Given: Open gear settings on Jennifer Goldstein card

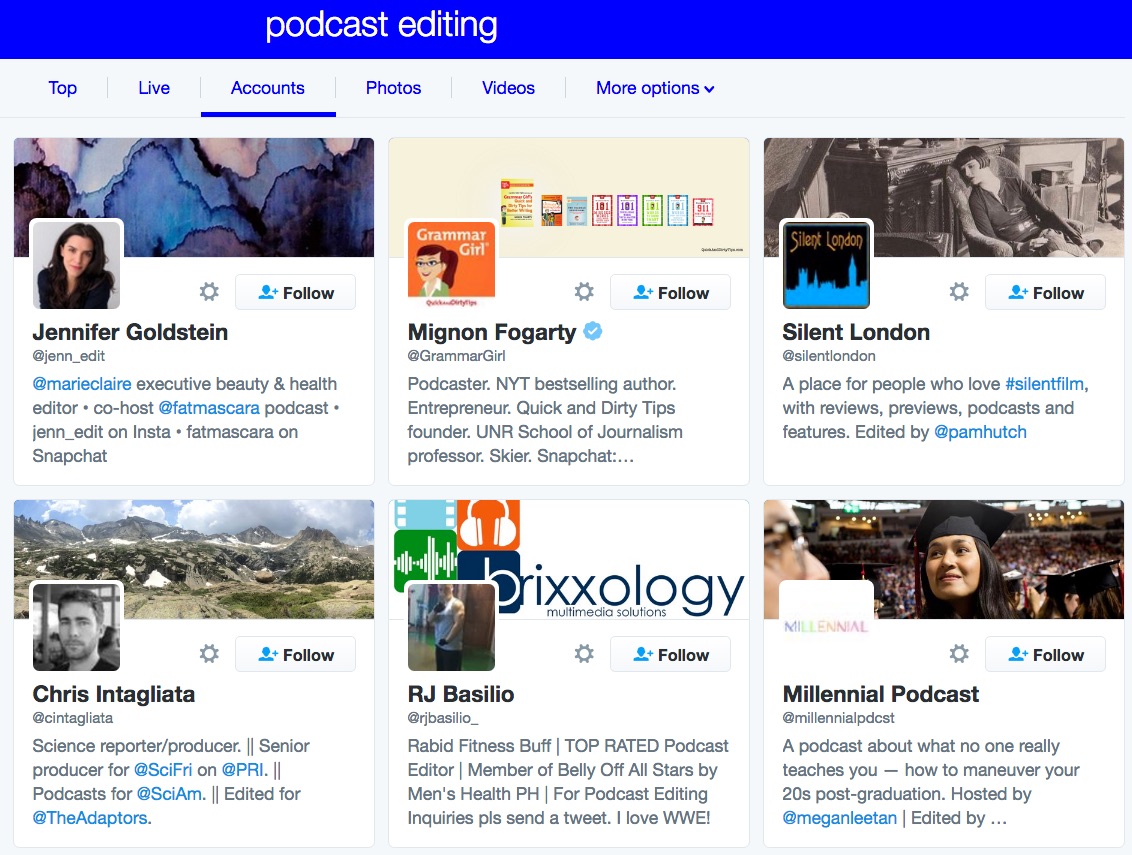Looking at the screenshot, I should pos(209,292).
